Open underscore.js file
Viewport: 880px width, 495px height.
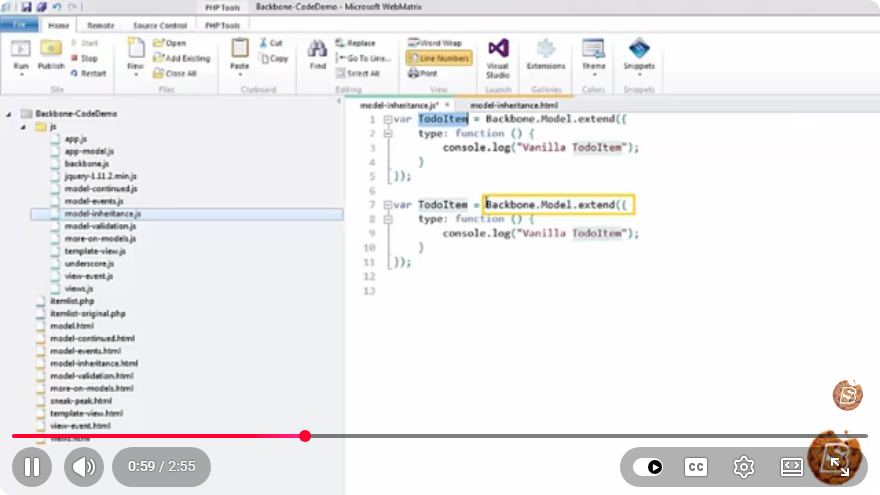point(89,264)
